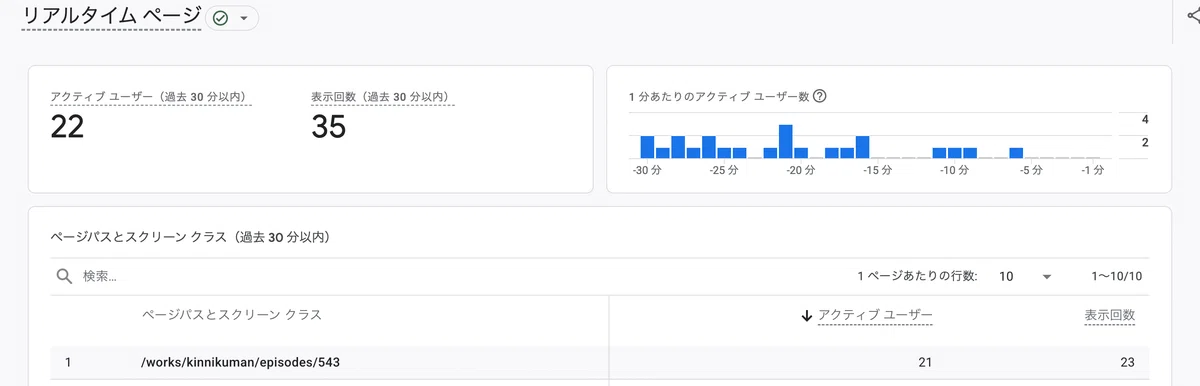Image resolution: width=1200 pixels, height=386 pixels.
Task: Click the first bar at -30 分
Action: [x=647, y=147]
